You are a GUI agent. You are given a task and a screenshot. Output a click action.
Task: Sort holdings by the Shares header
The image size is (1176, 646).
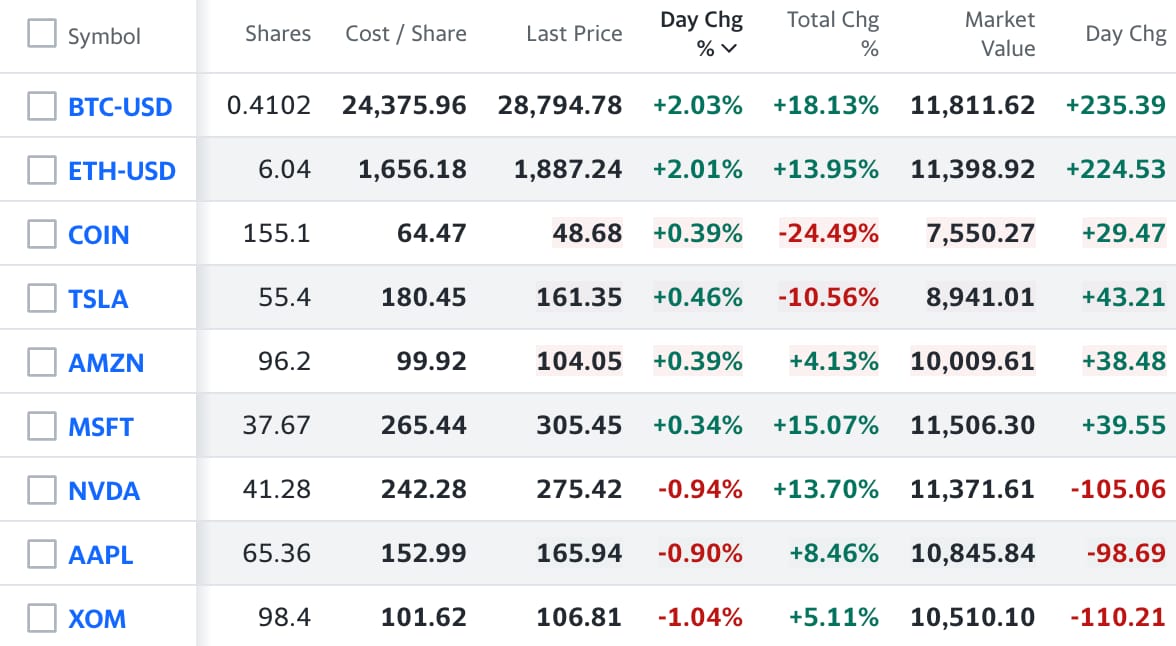point(278,34)
